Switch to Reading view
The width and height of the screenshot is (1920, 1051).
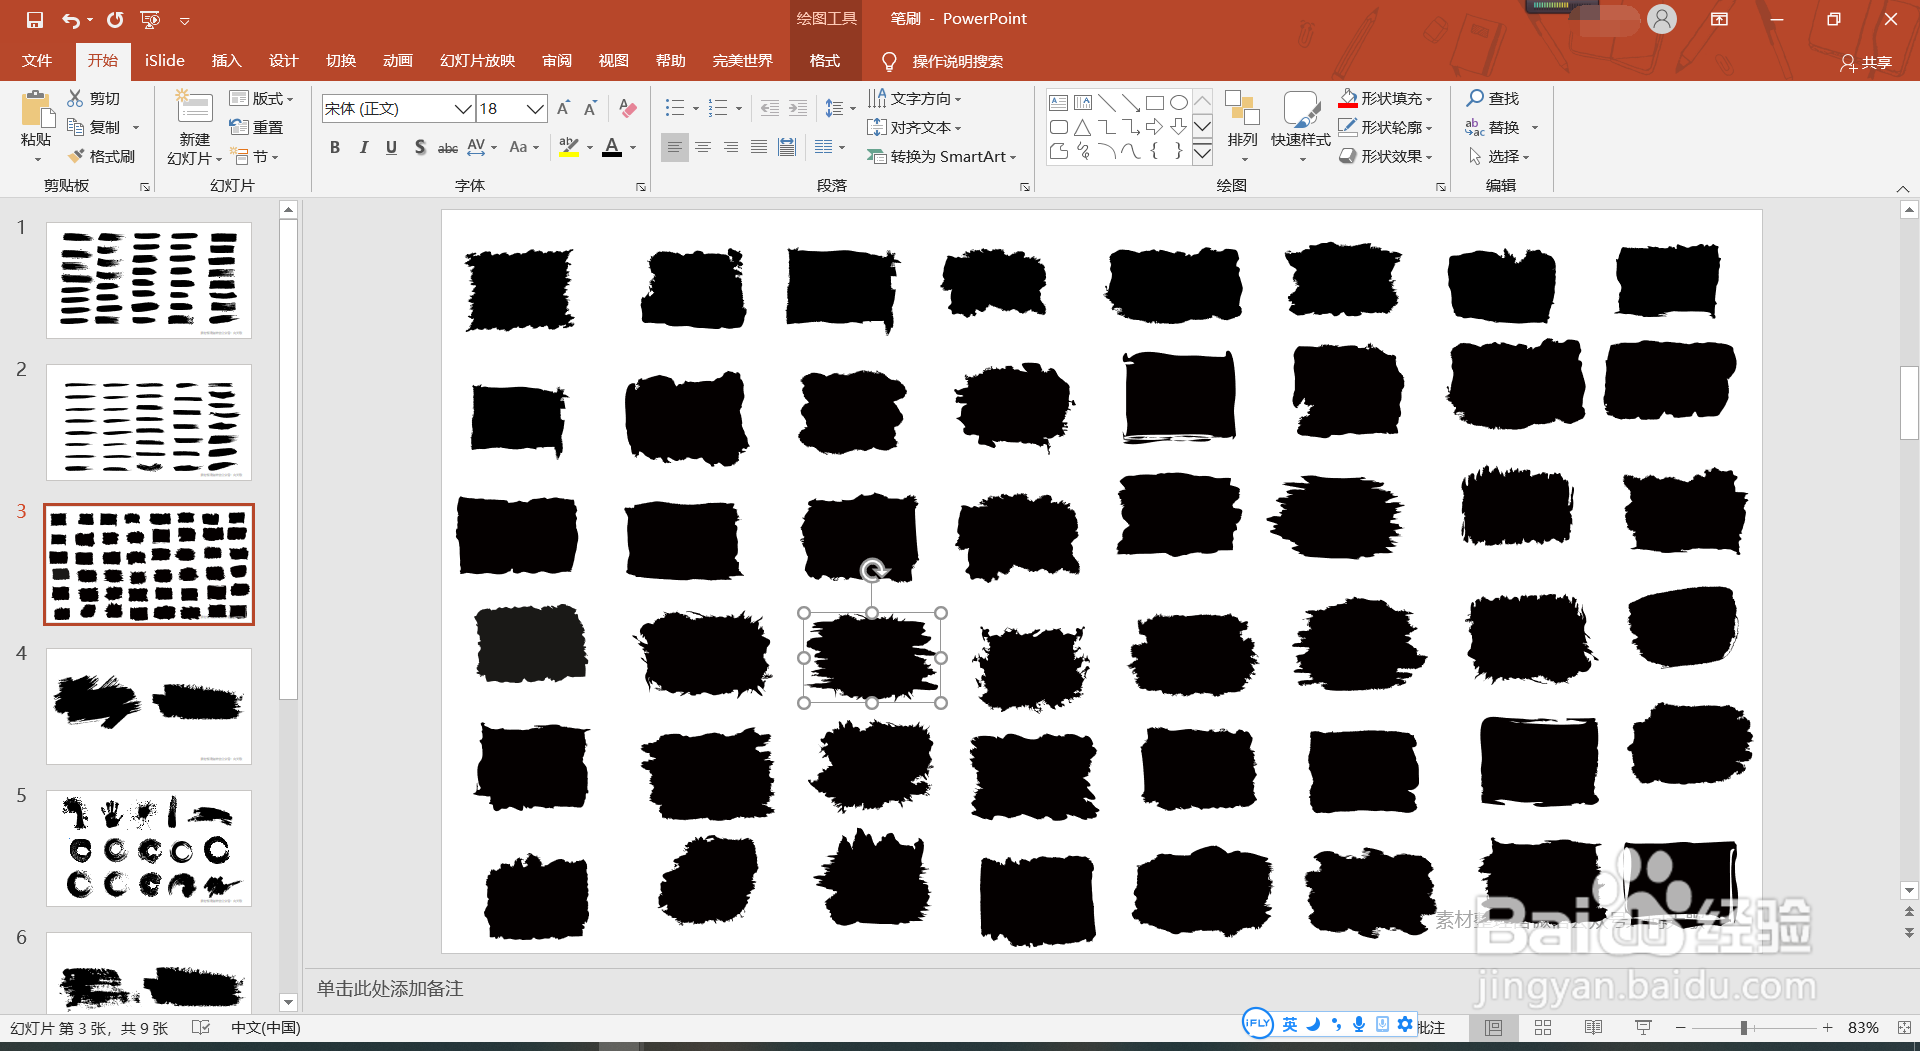point(1593,1028)
